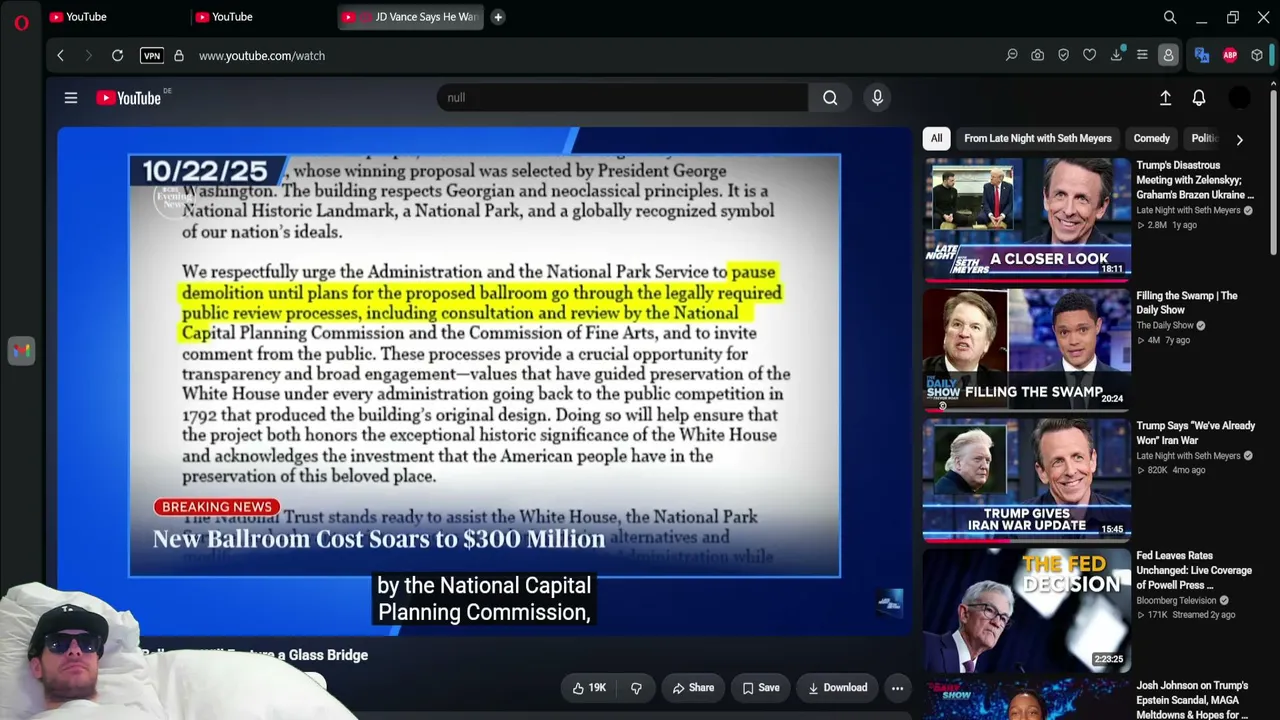Start voice search with microphone

point(877,98)
